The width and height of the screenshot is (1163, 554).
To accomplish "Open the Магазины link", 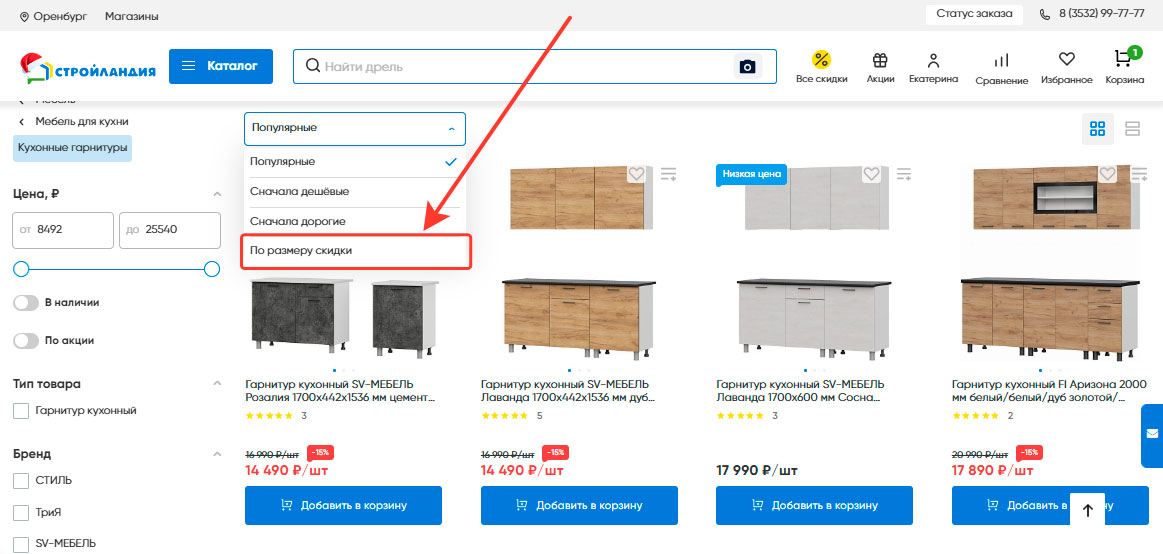I will 131,16.
